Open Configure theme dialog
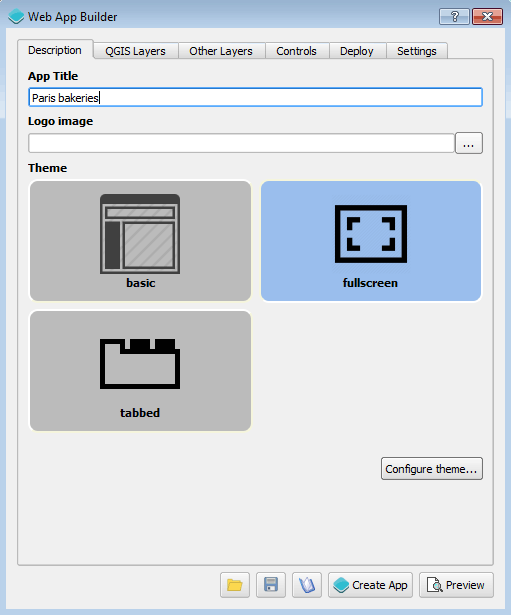This screenshot has height=615, width=511. [x=432, y=469]
